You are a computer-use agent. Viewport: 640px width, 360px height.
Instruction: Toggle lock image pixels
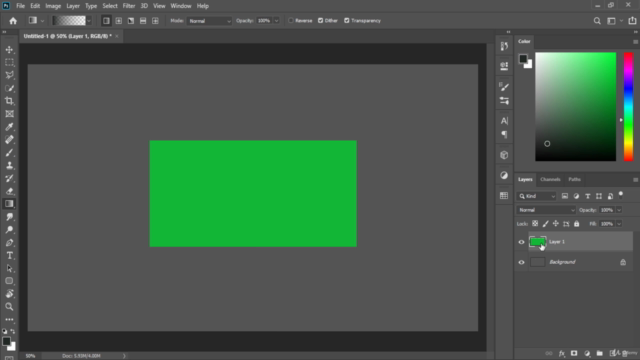(x=545, y=224)
